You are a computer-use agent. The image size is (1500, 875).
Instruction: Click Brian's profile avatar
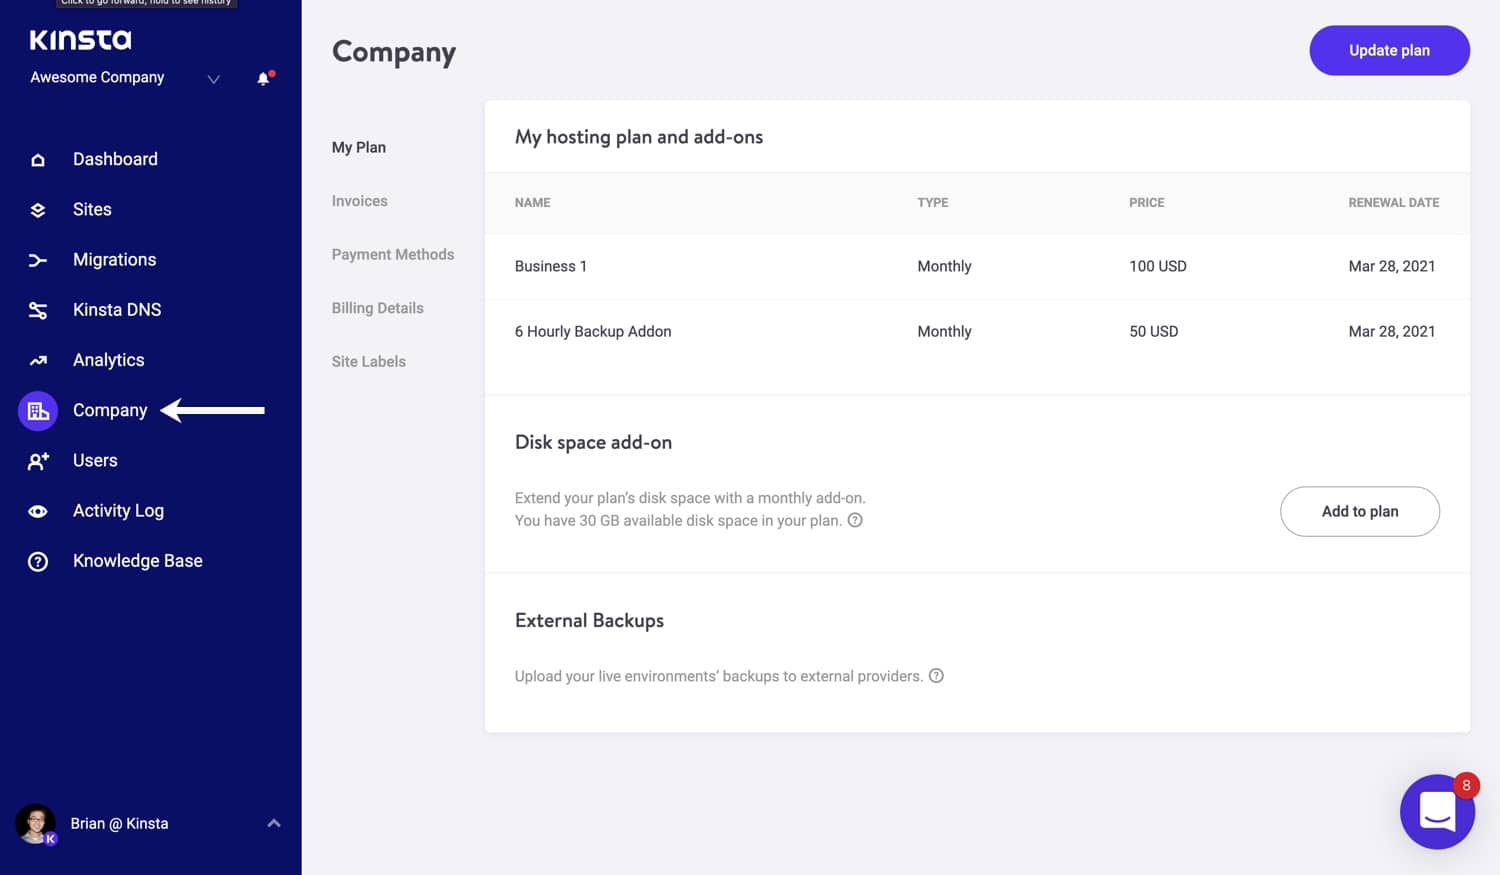pyautogui.click(x=36, y=824)
